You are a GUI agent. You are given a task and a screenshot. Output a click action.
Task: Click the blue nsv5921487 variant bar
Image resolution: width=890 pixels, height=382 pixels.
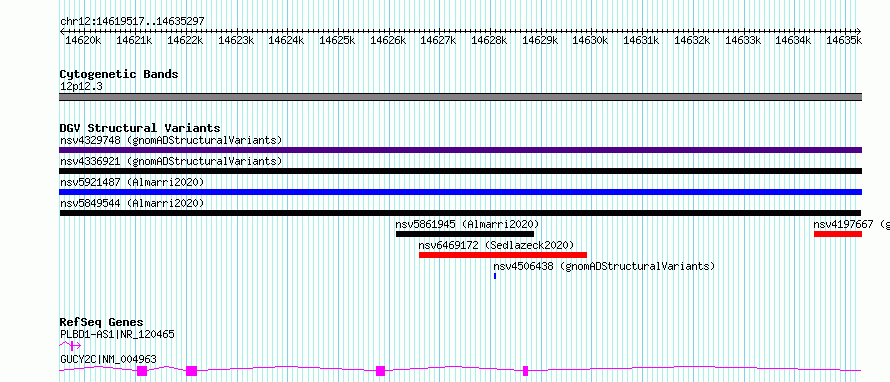[460, 192]
